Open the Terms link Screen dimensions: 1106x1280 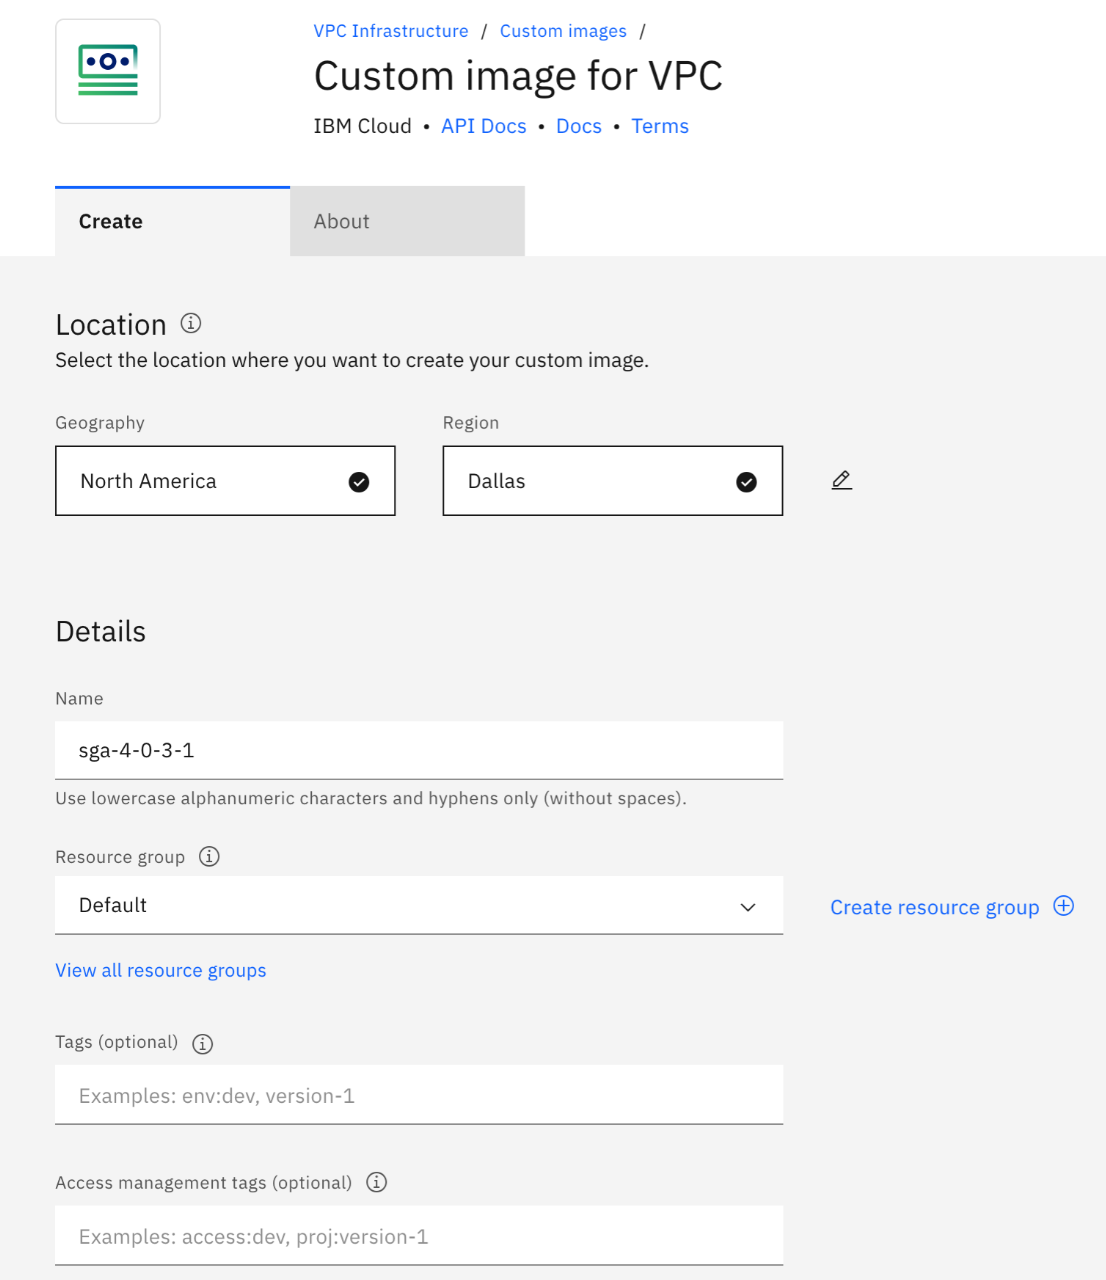point(660,126)
